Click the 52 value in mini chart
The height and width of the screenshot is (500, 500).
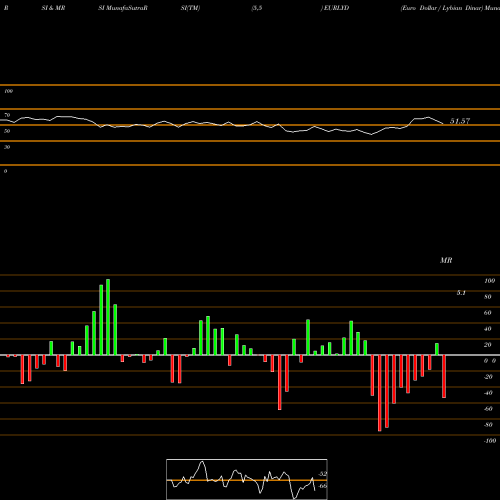click(323, 474)
